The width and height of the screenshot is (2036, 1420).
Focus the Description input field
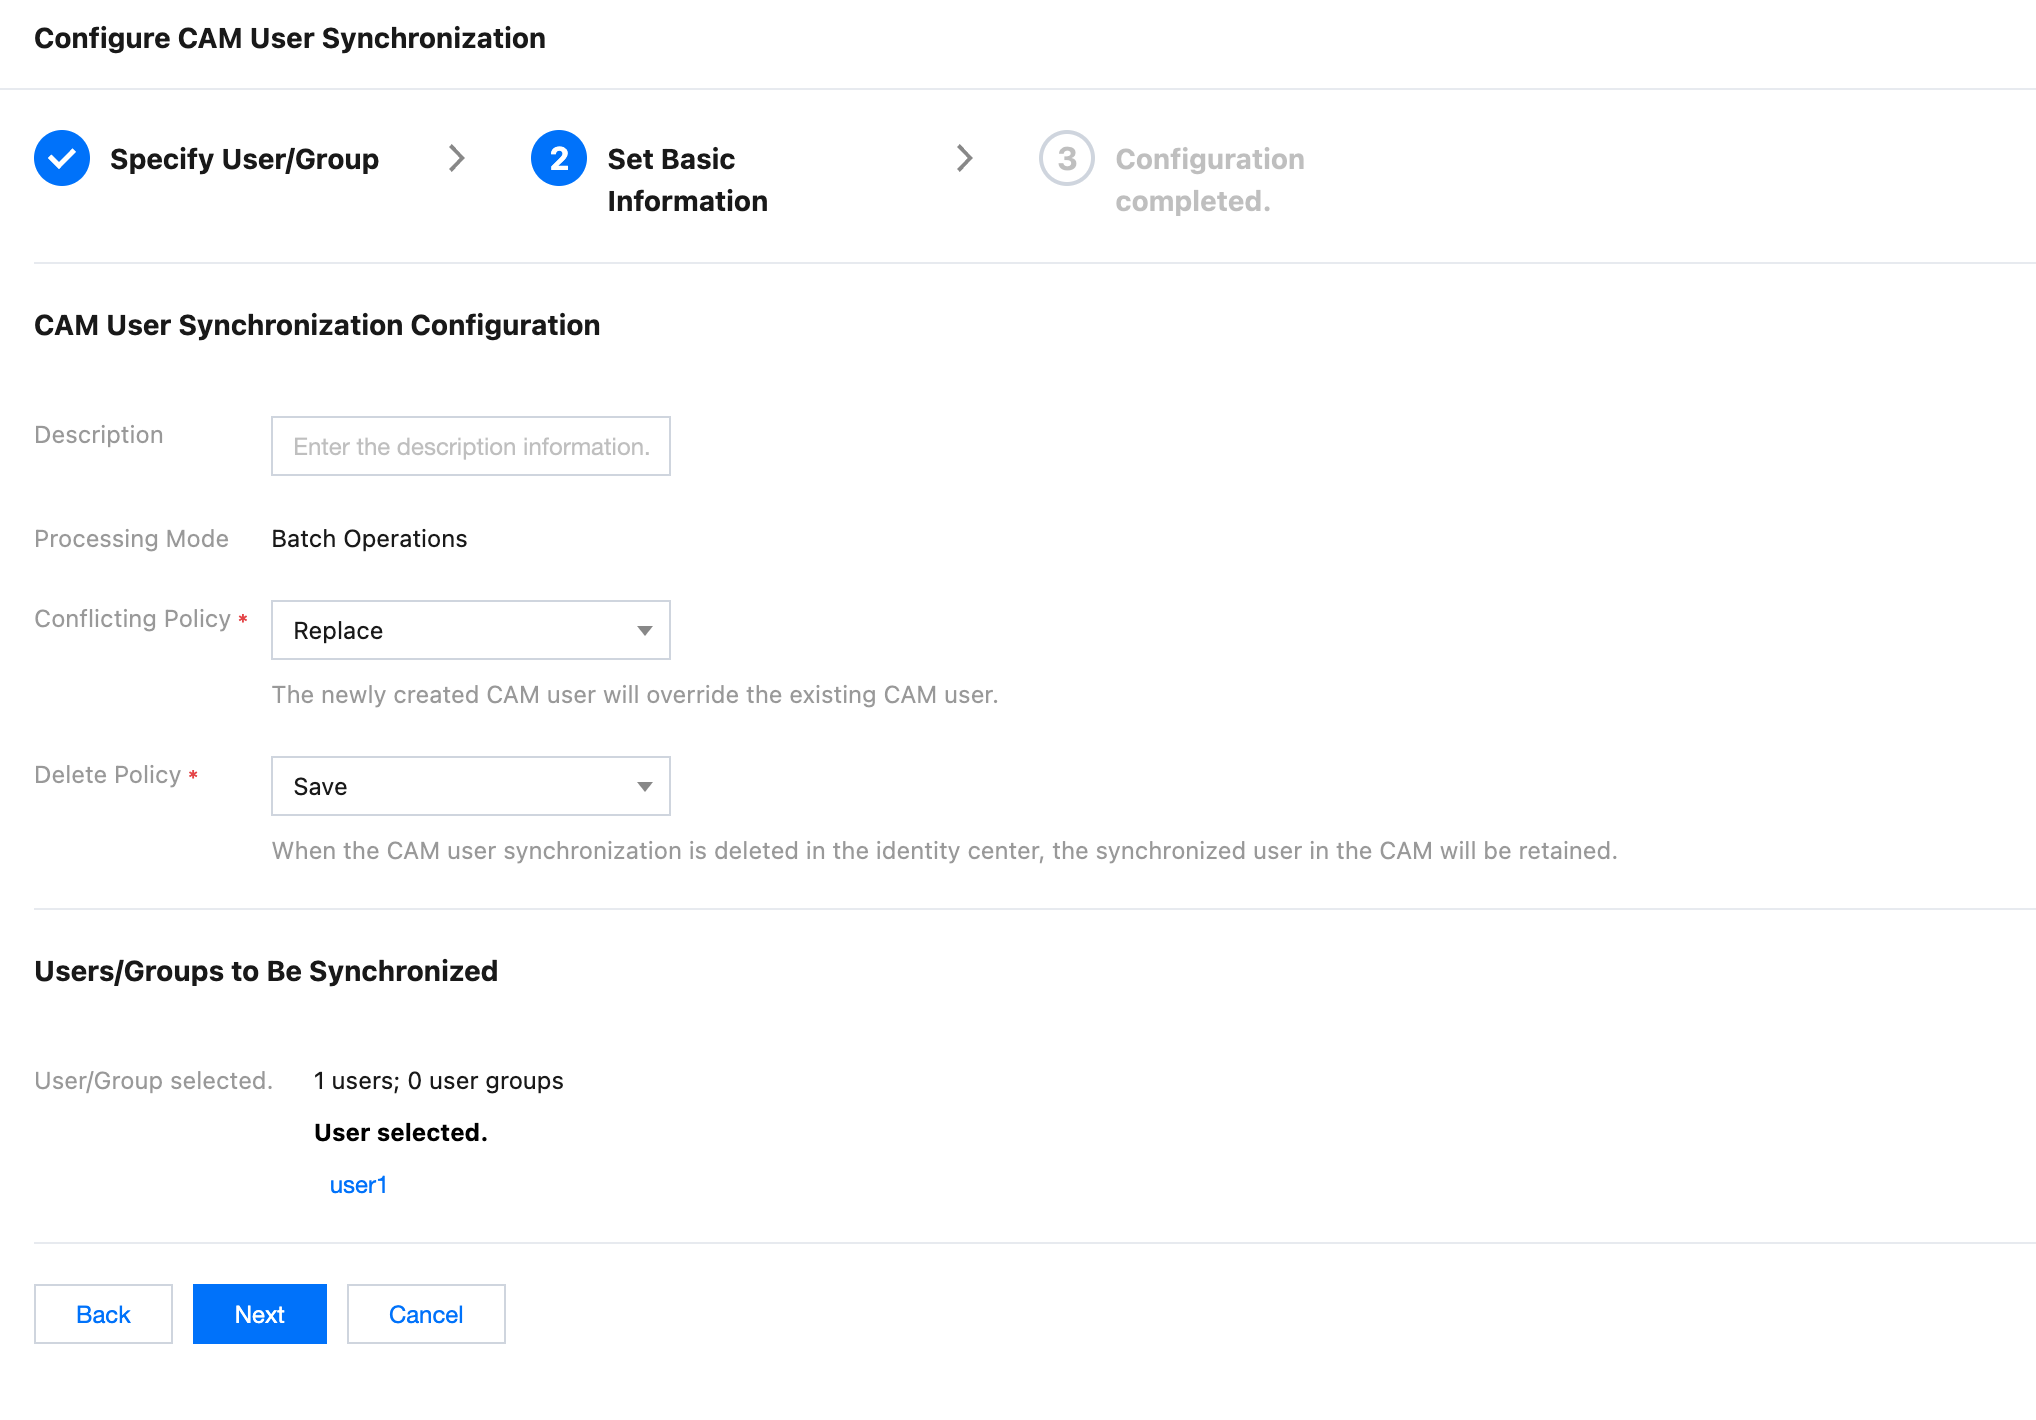tap(471, 446)
